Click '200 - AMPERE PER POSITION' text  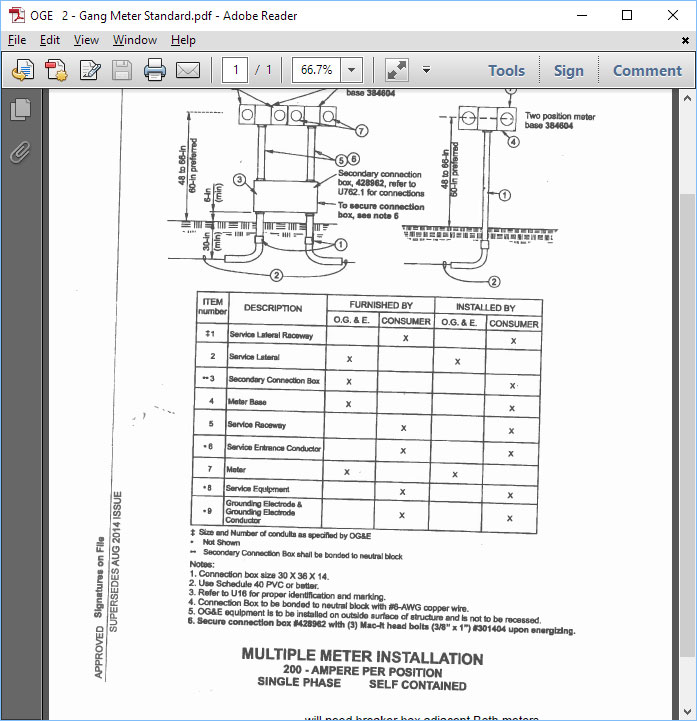(362, 671)
